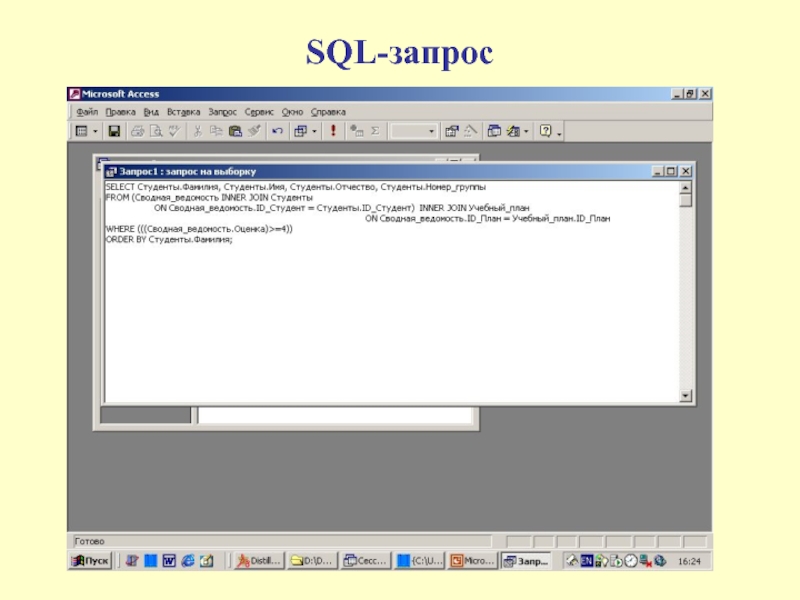
Task: Click the Build toolbar icon
Action: 470,131
